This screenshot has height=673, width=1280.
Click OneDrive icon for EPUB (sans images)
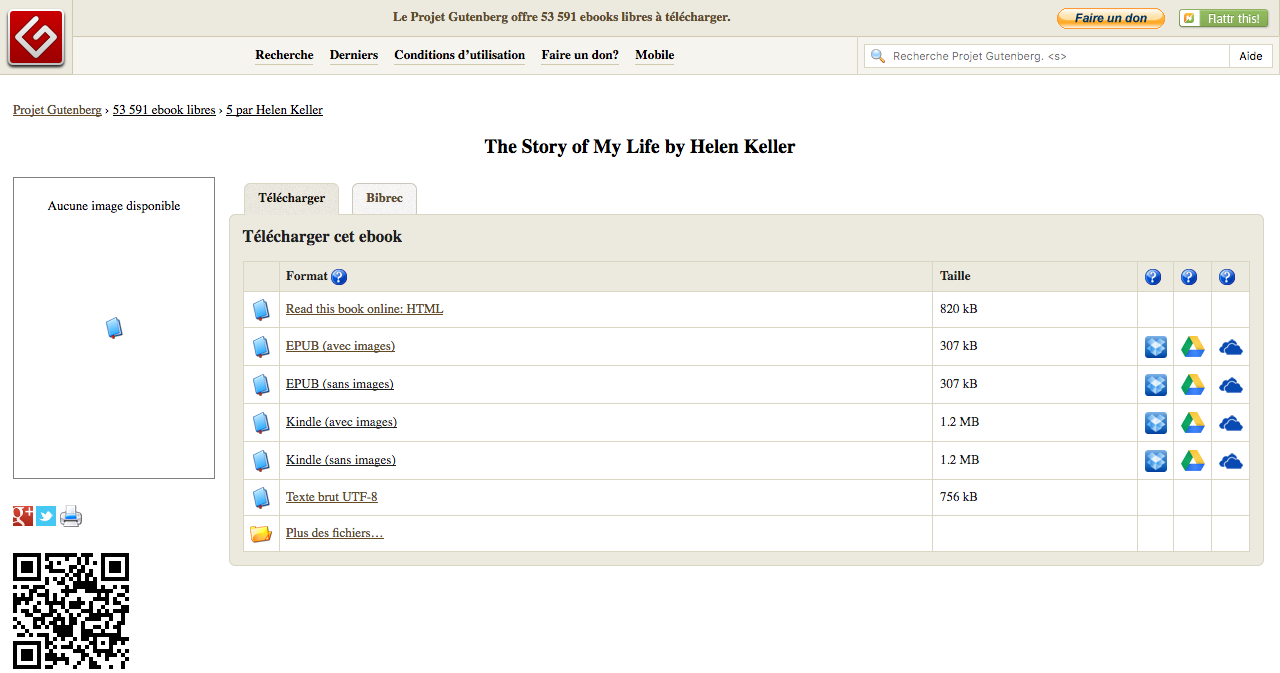point(1230,385)
